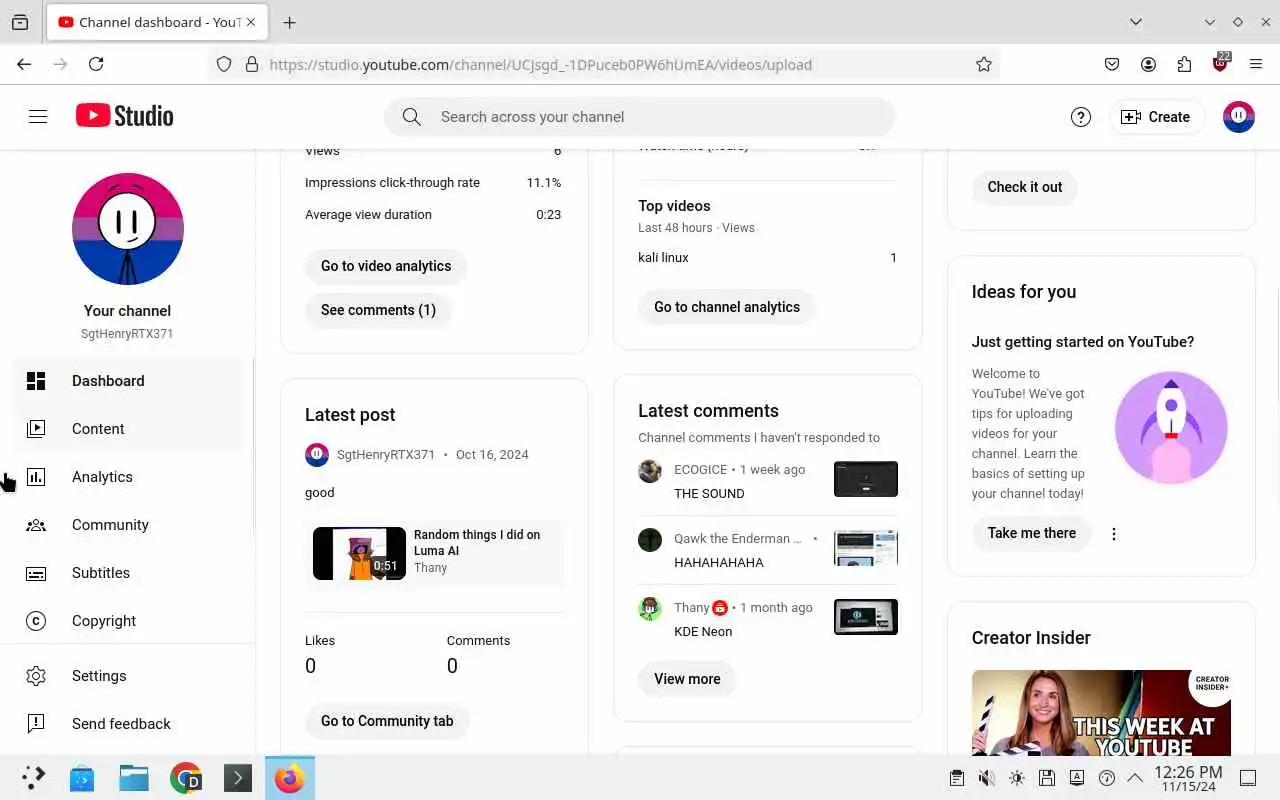The height and width of the screenshot is (800, 1280).
Task: Open new browser tab with plus
Action: coord(289,22)
